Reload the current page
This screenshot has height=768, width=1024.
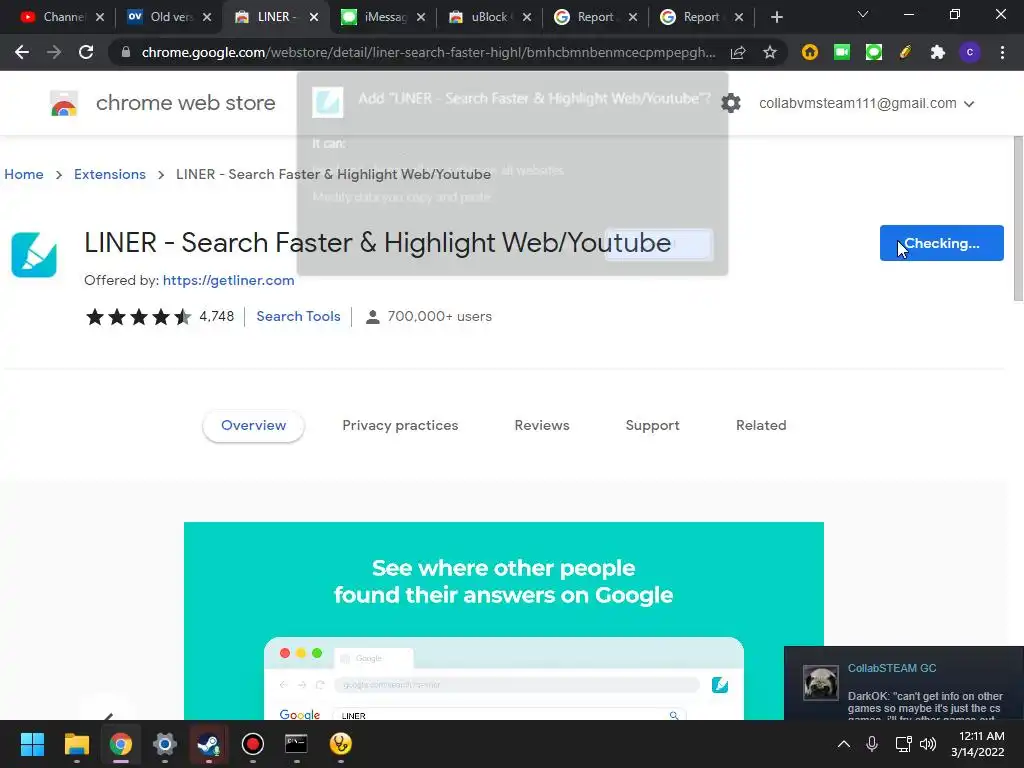tap(86, 52)
